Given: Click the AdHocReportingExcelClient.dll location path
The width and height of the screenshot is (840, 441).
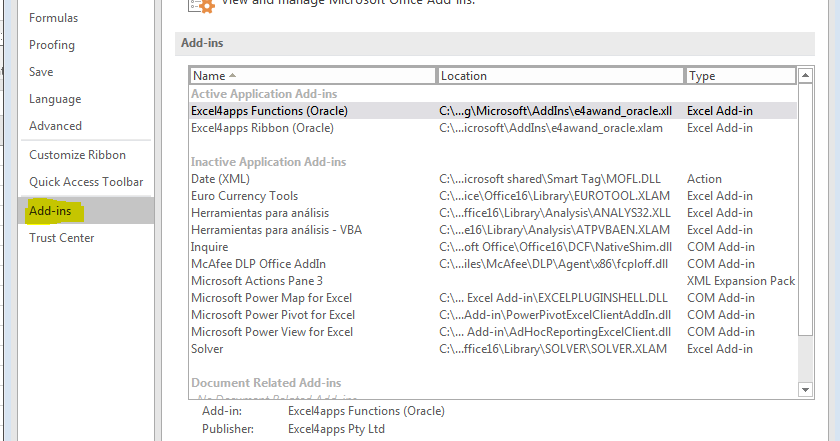Looking at the screenshot, I should coord(555,332).
